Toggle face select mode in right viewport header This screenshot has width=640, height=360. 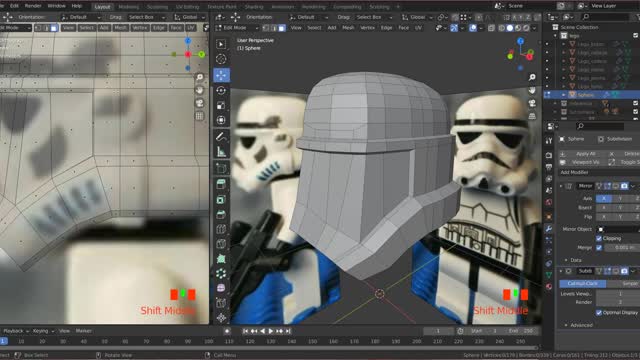pyautogui.click(x=282, y=28)
